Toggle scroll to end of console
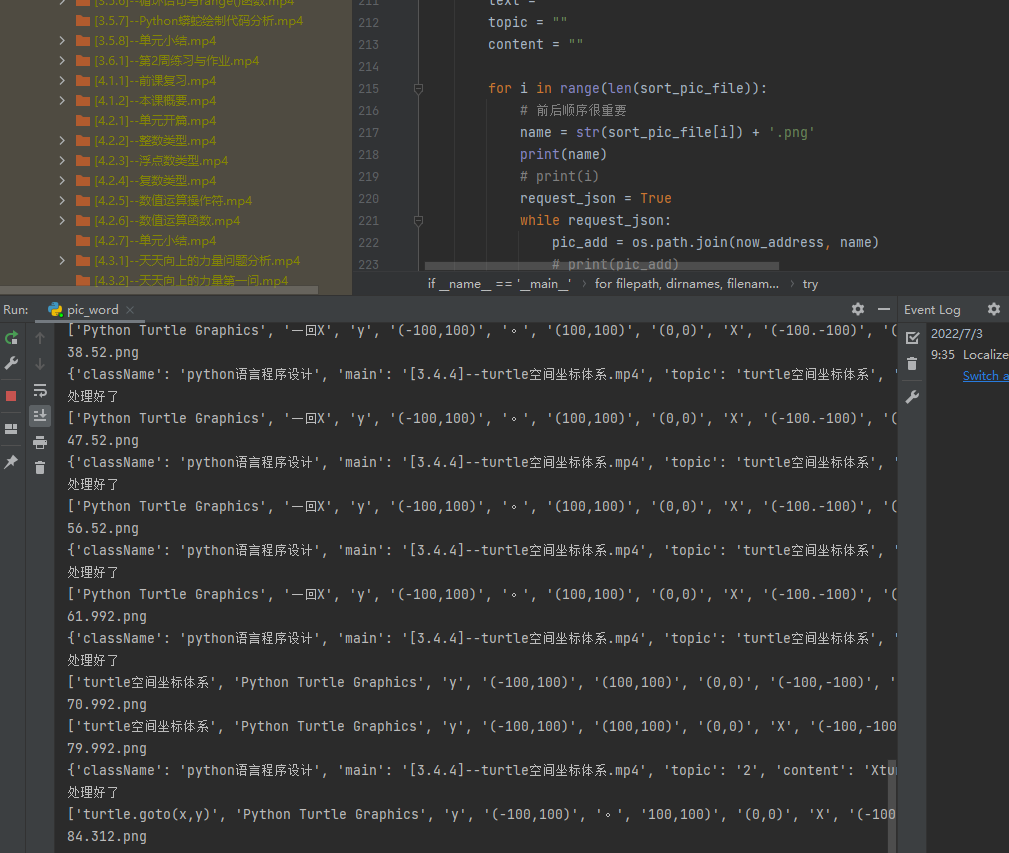Viewport: 1009px width, 853px height. tap(40, 416)
